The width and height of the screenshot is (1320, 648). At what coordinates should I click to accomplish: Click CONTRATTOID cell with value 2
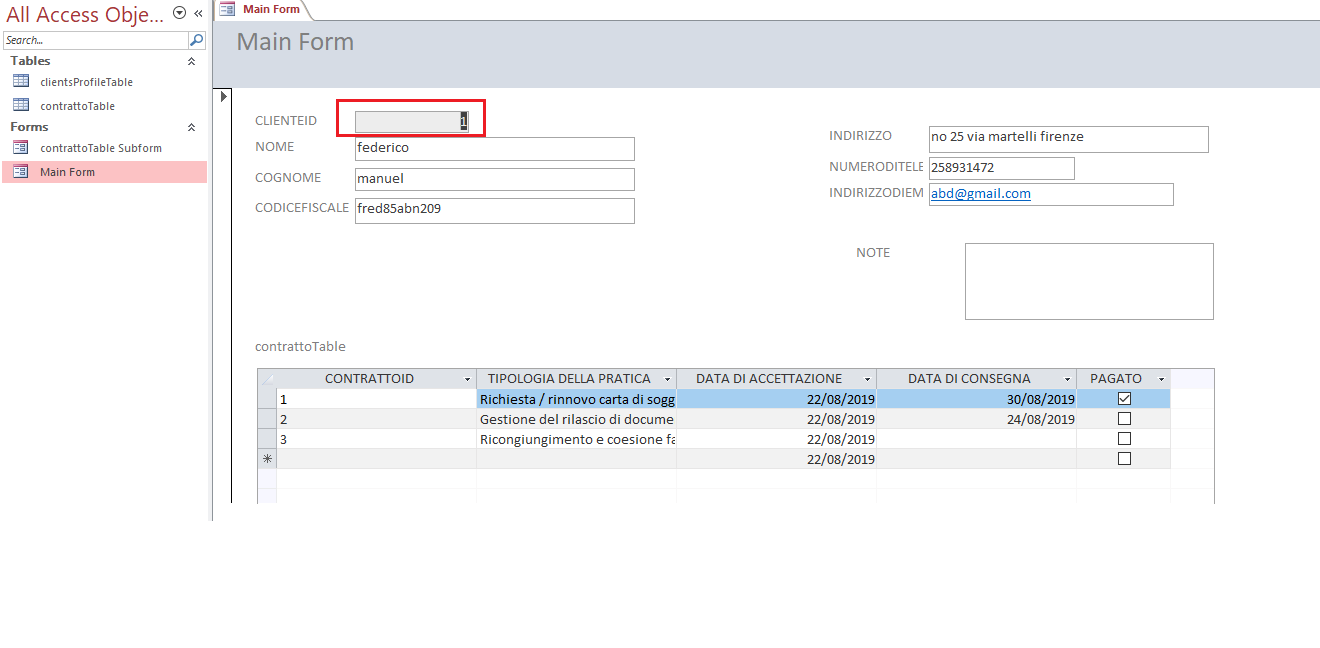pos(376,419)
